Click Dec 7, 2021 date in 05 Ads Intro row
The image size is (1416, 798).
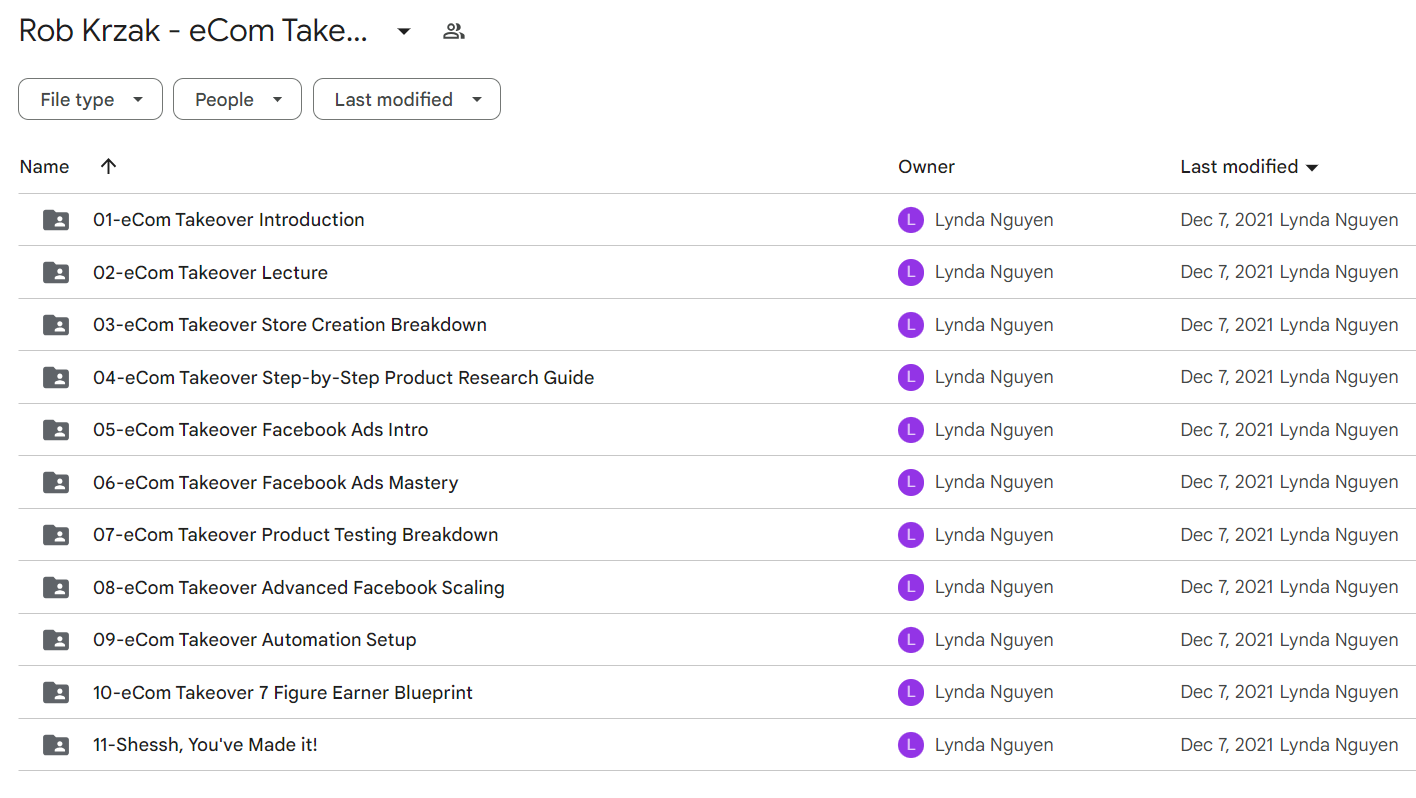[1227, 430]
